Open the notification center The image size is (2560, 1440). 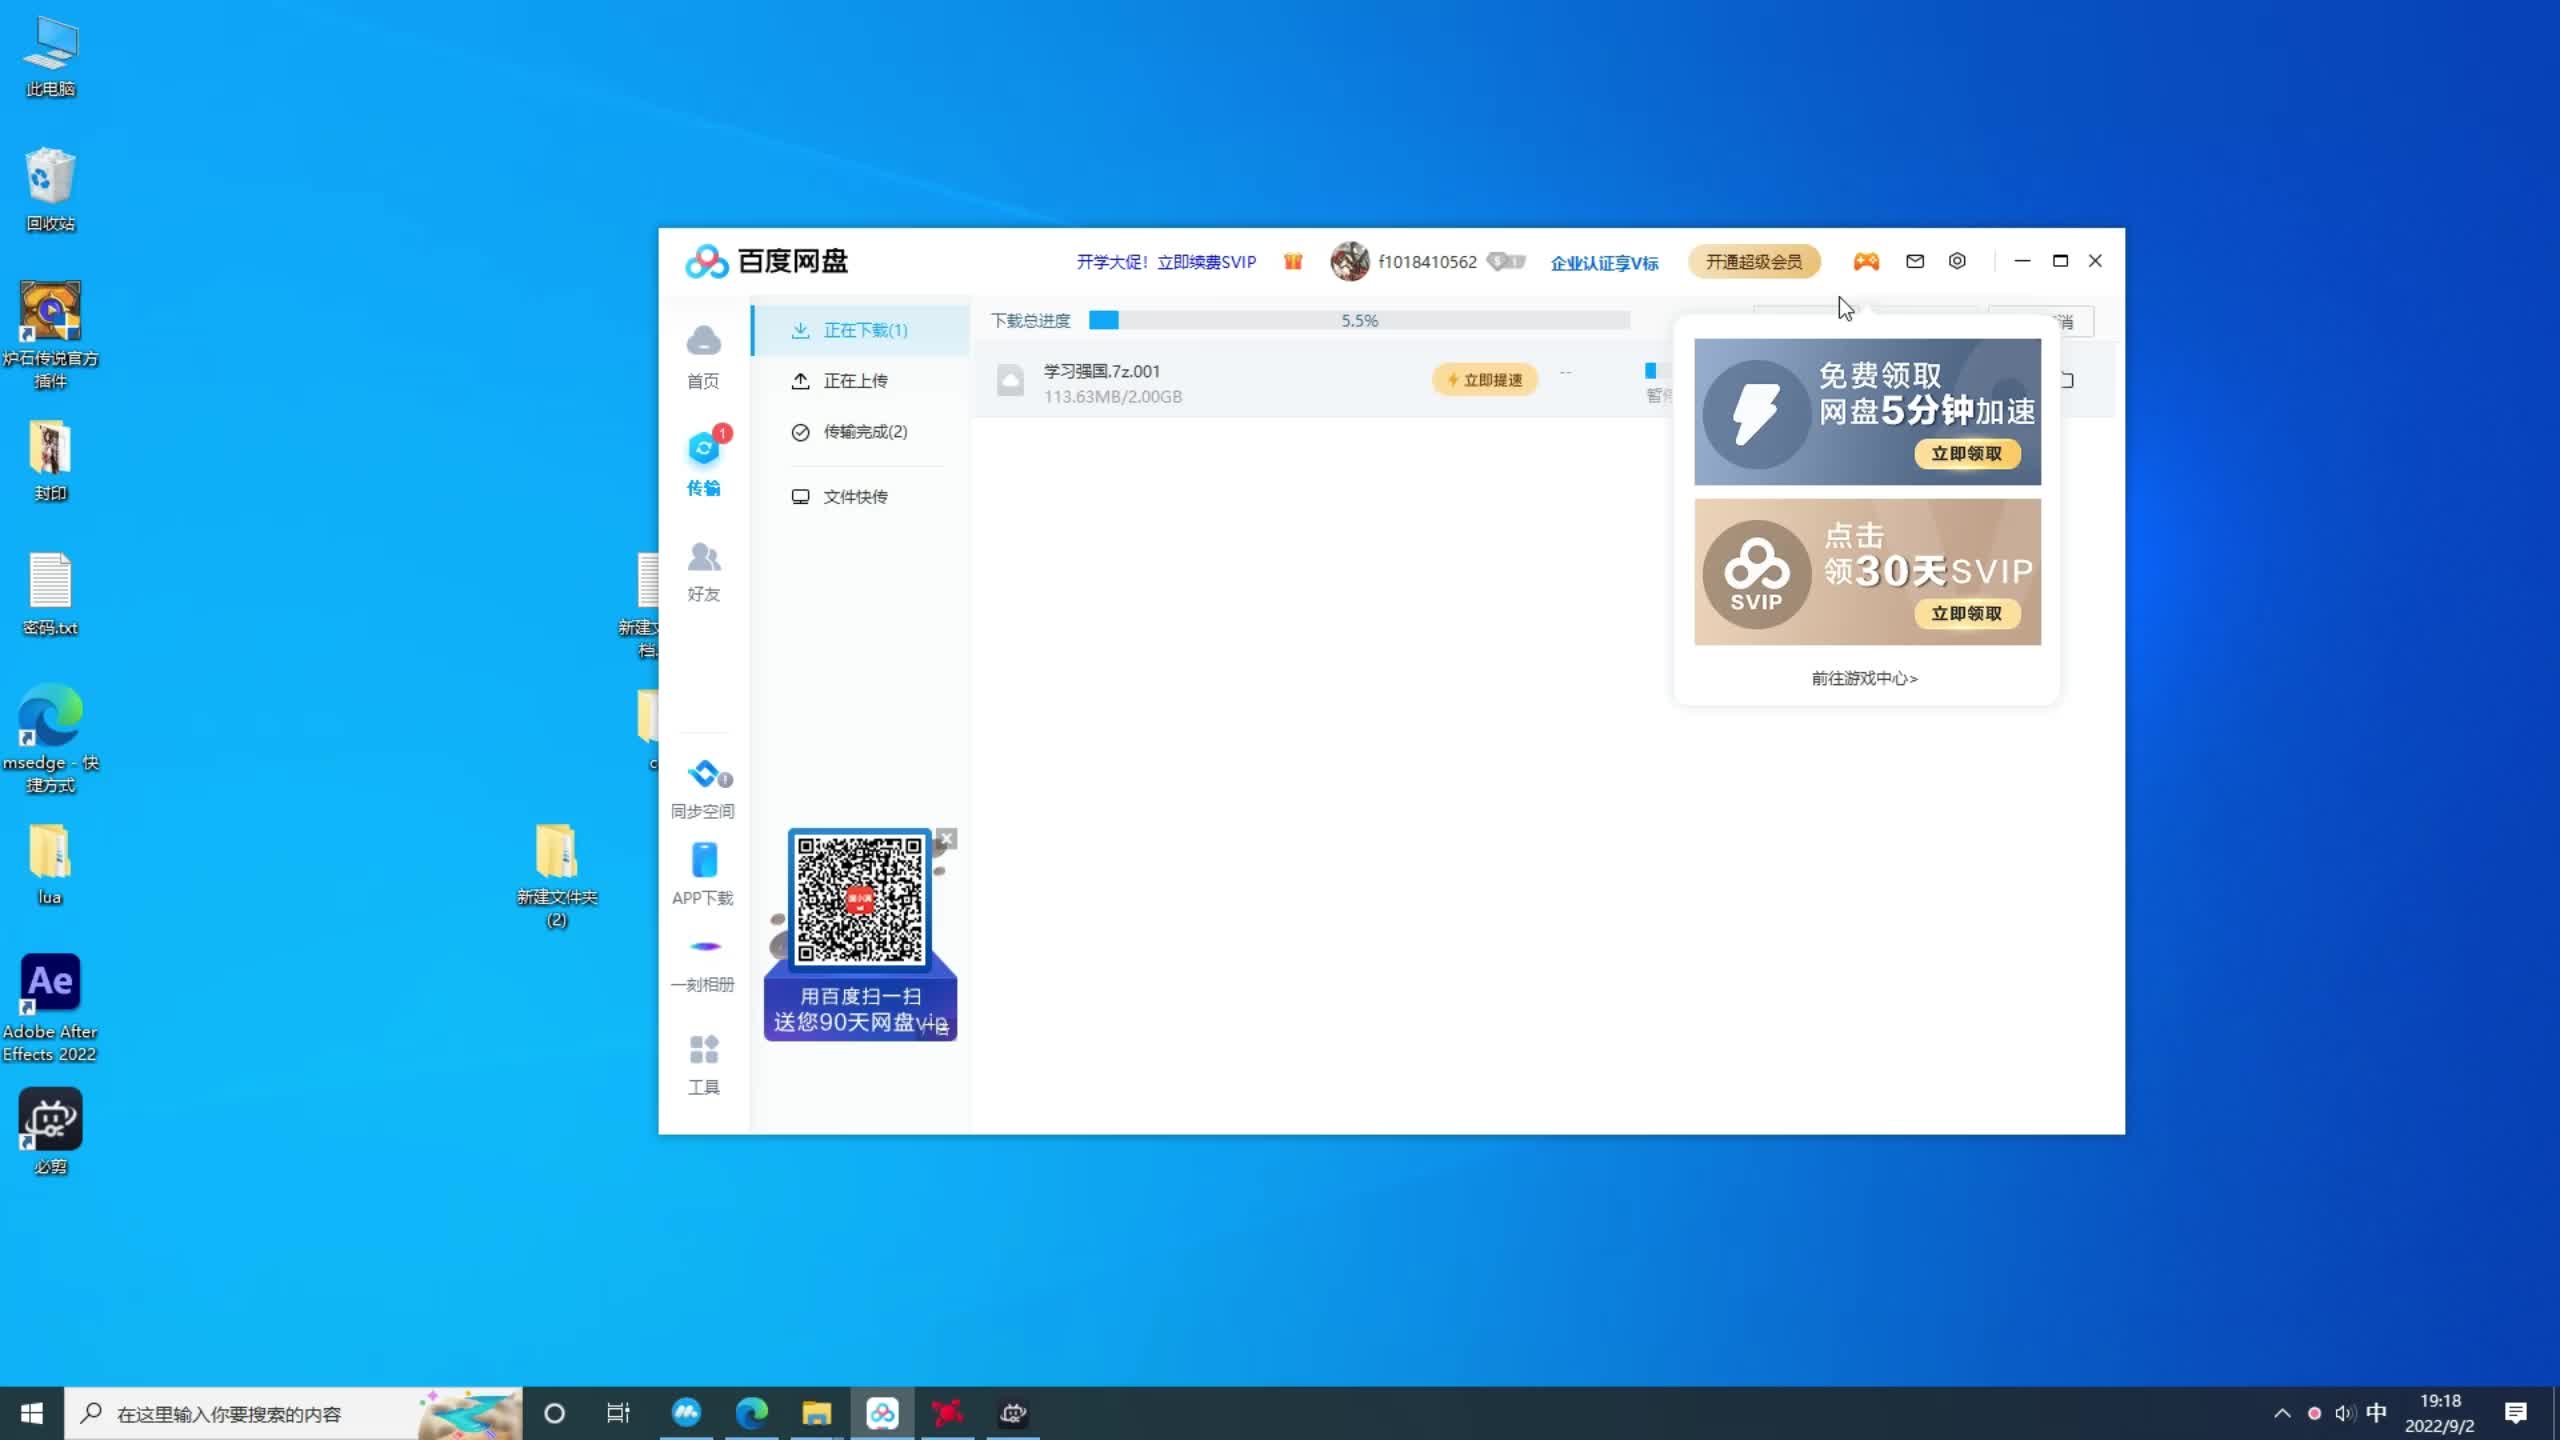(x=2516, y=1413)
